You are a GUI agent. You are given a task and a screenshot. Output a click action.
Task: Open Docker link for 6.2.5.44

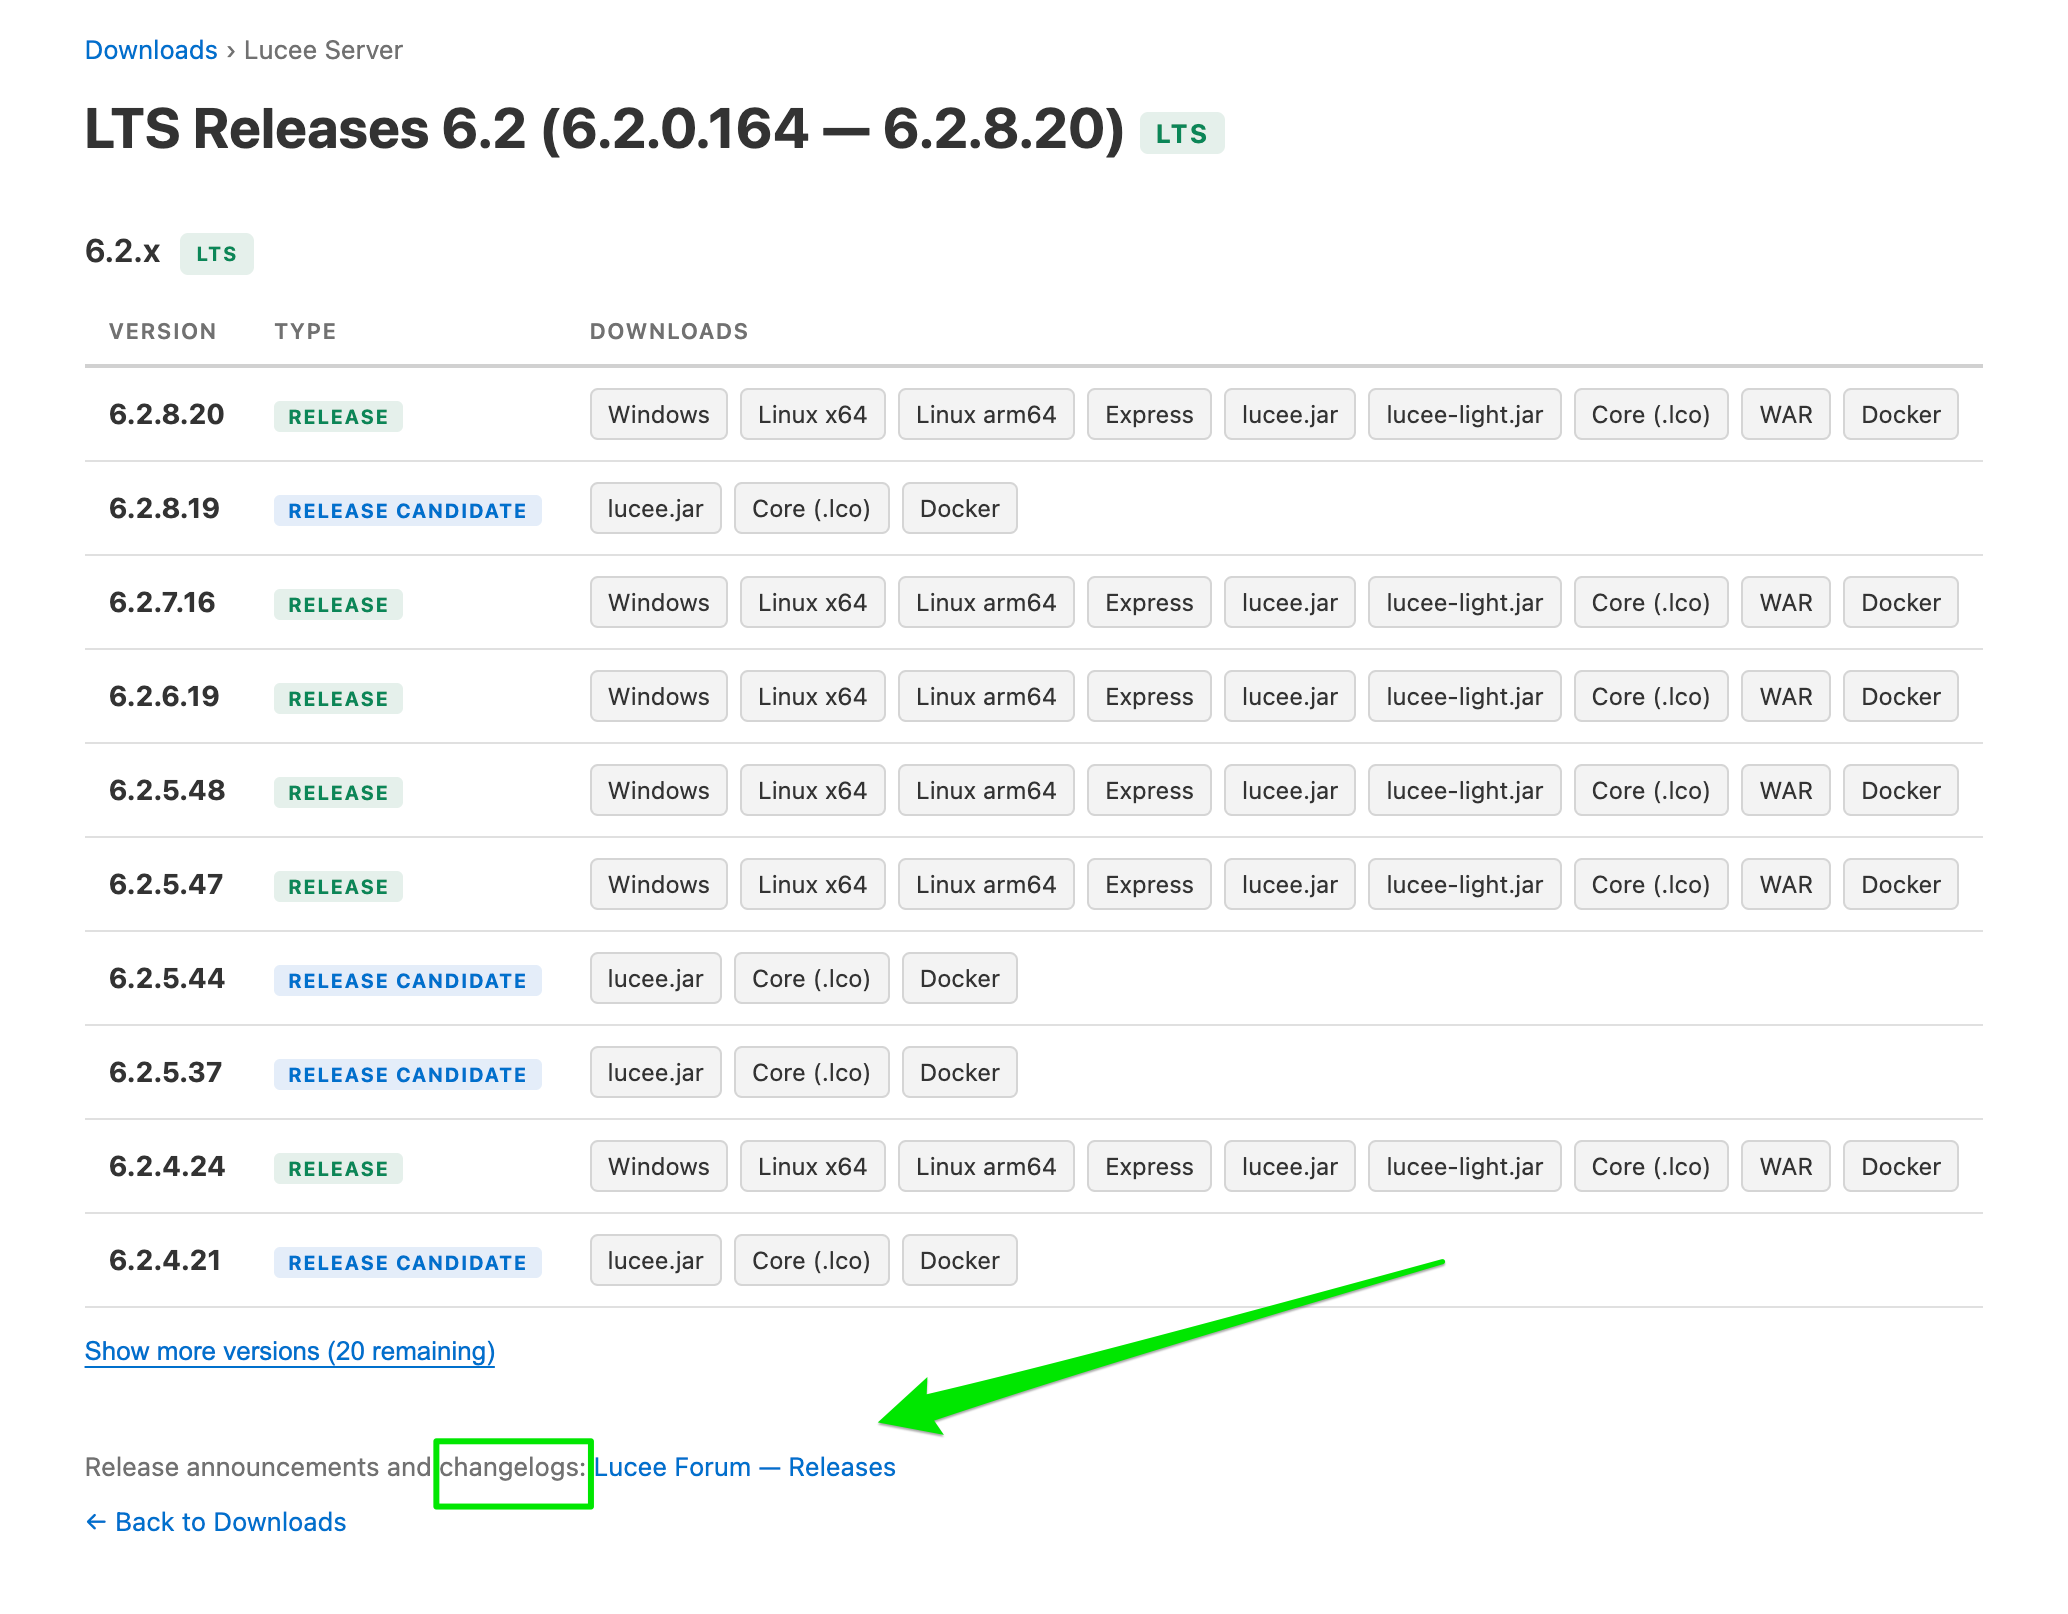point(960,978)
